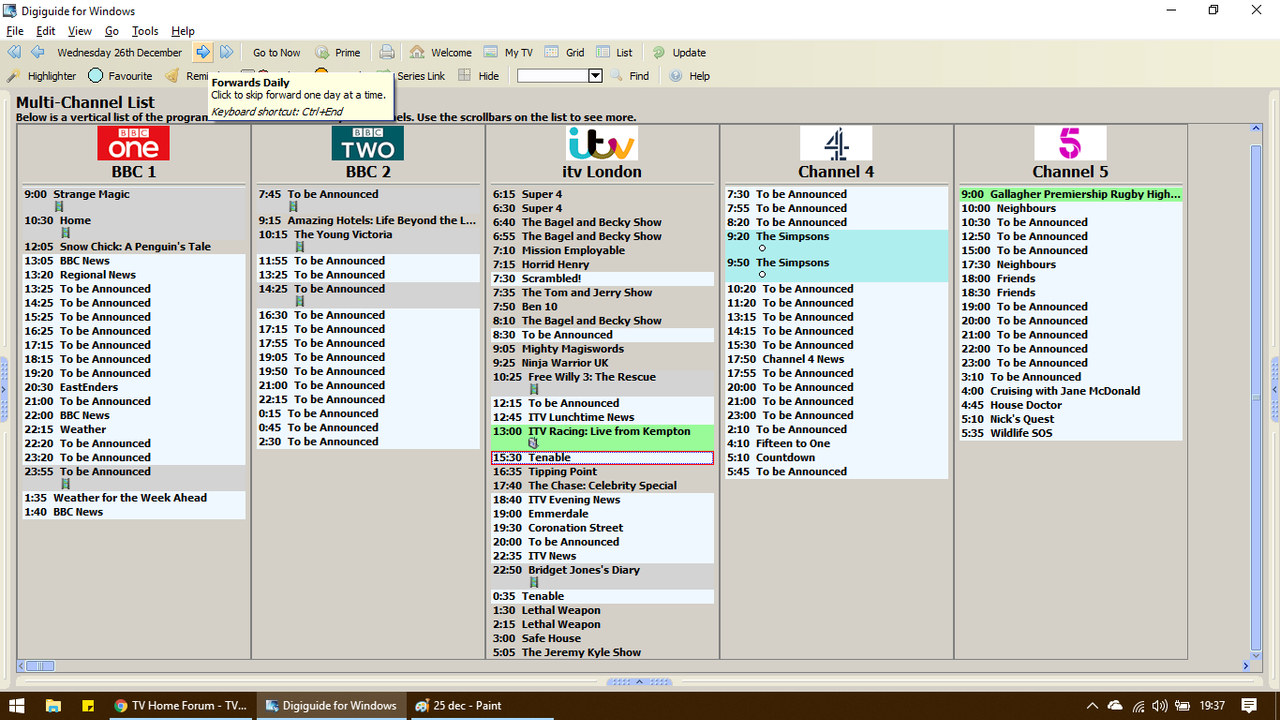Switch to Grid view
The image size is (1280, 720).
point(565,53)
